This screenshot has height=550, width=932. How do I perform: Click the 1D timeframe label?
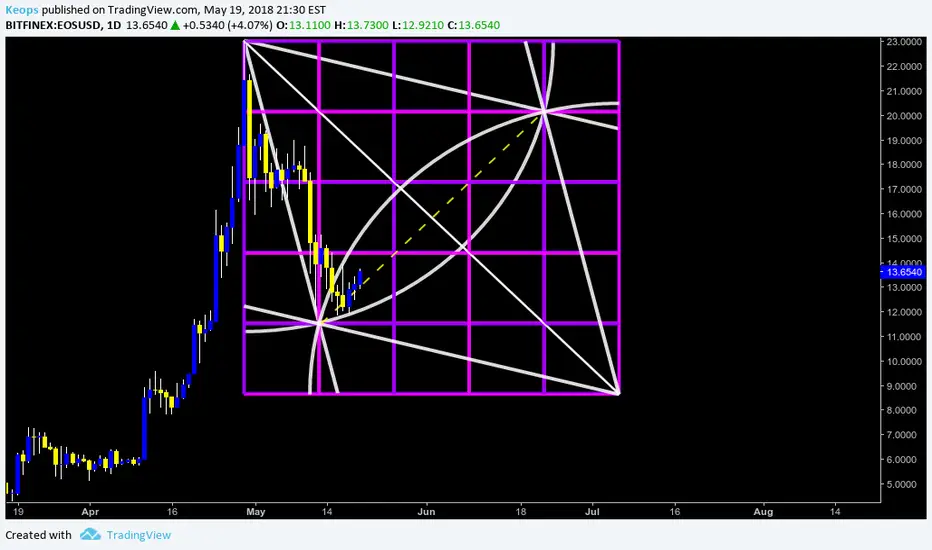click(x=114, y=25)
